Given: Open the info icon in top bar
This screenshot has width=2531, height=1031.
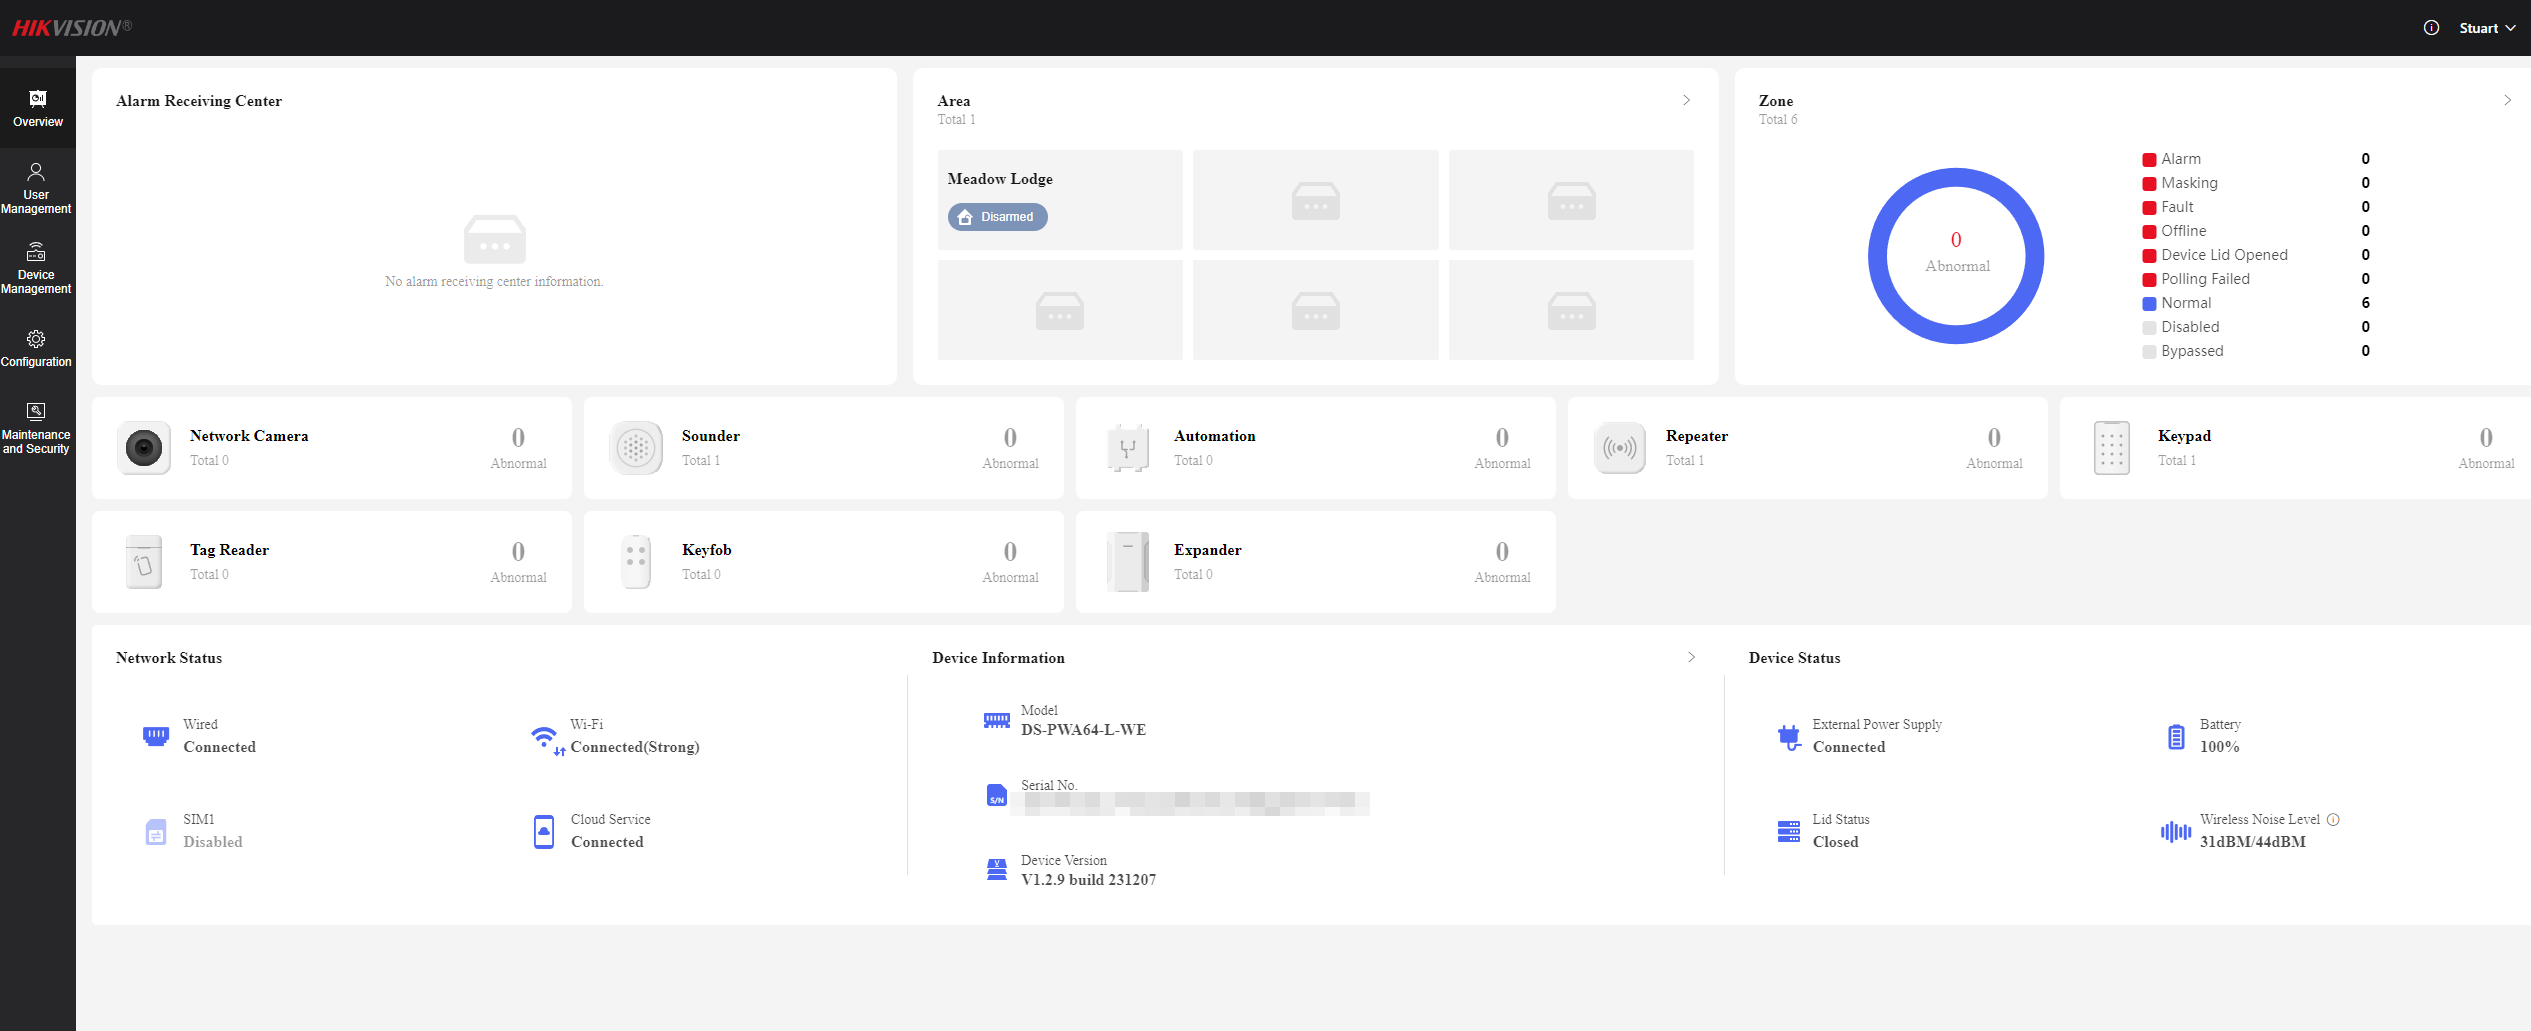Looking at the screenshot, I should (x=2431, y=28).
